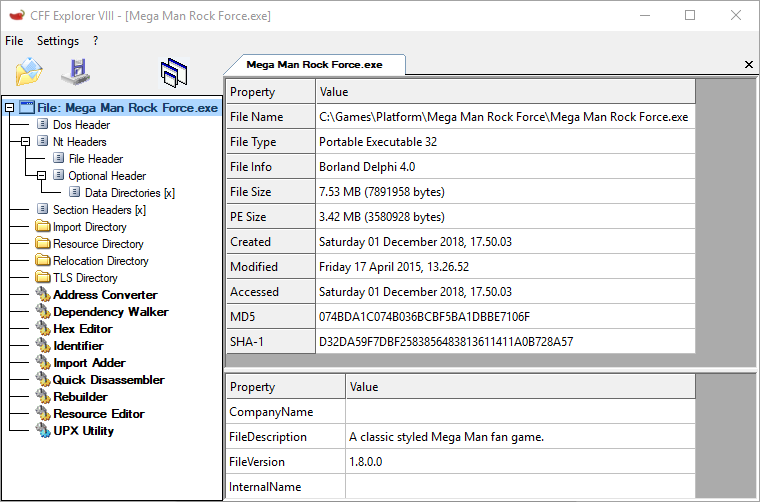Select the Mega Man Rock Force.exe tab
Screen dimensions: 760x502
(x=315, y=64)
